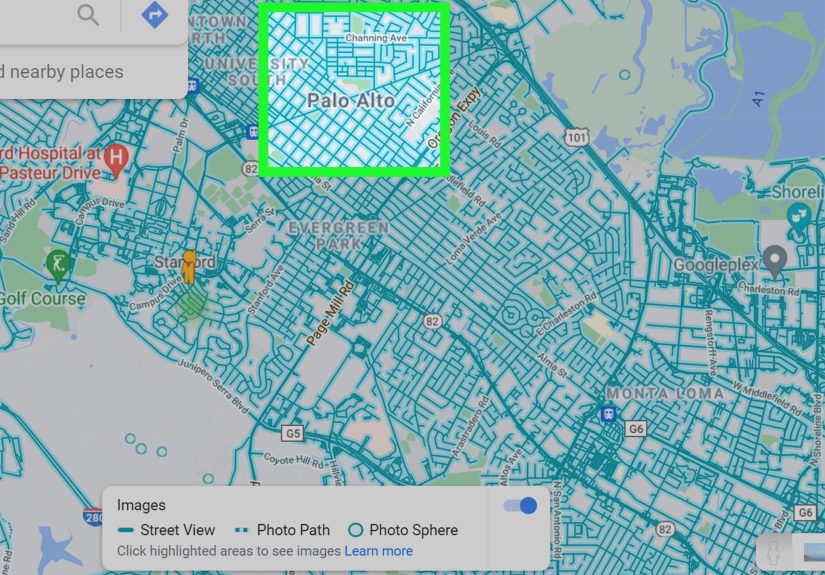Open directions with the blue arrow icon
The width and height of the screenshot is (825, 575).
(155, 15)
